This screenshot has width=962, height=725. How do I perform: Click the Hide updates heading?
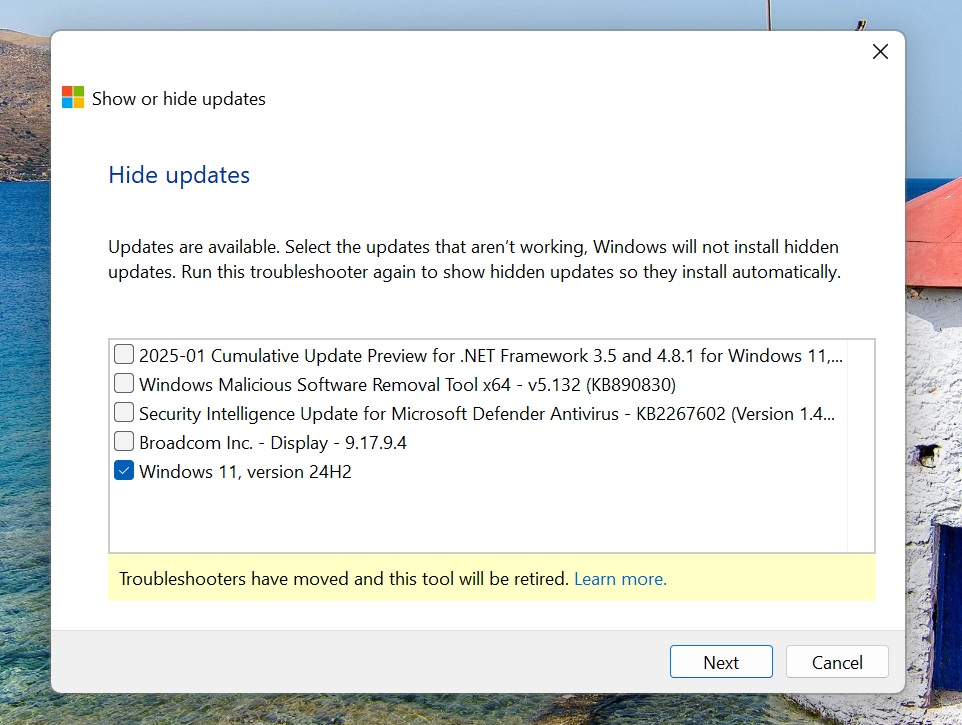[x=178, y=174]
